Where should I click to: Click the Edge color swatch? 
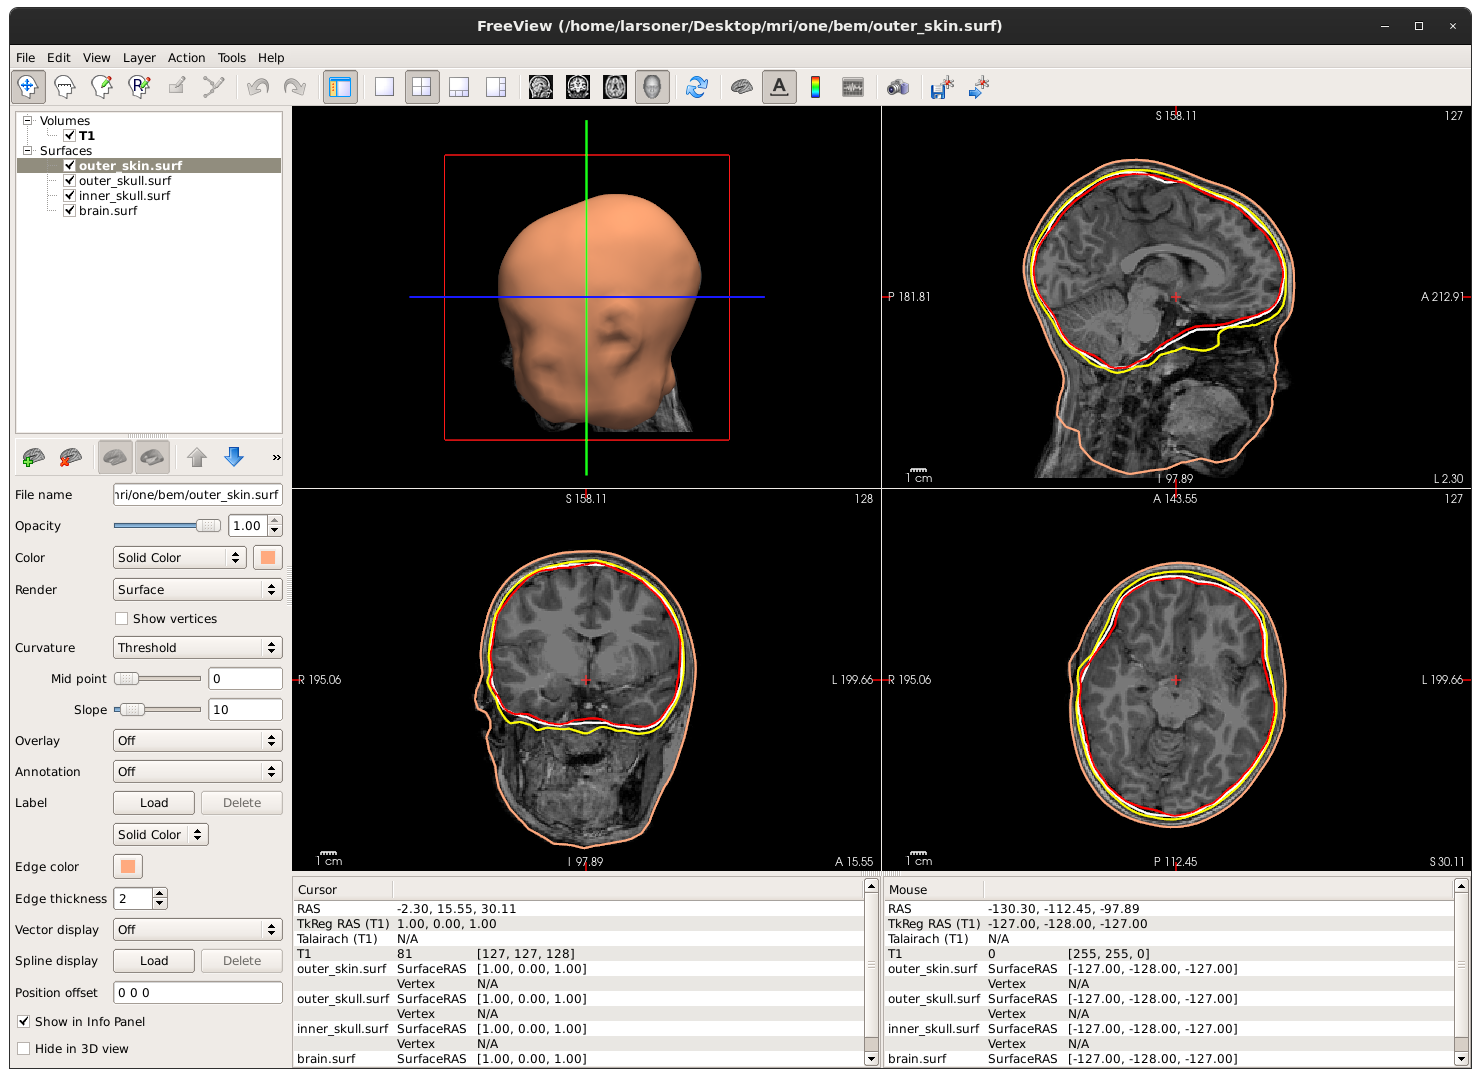128,867
